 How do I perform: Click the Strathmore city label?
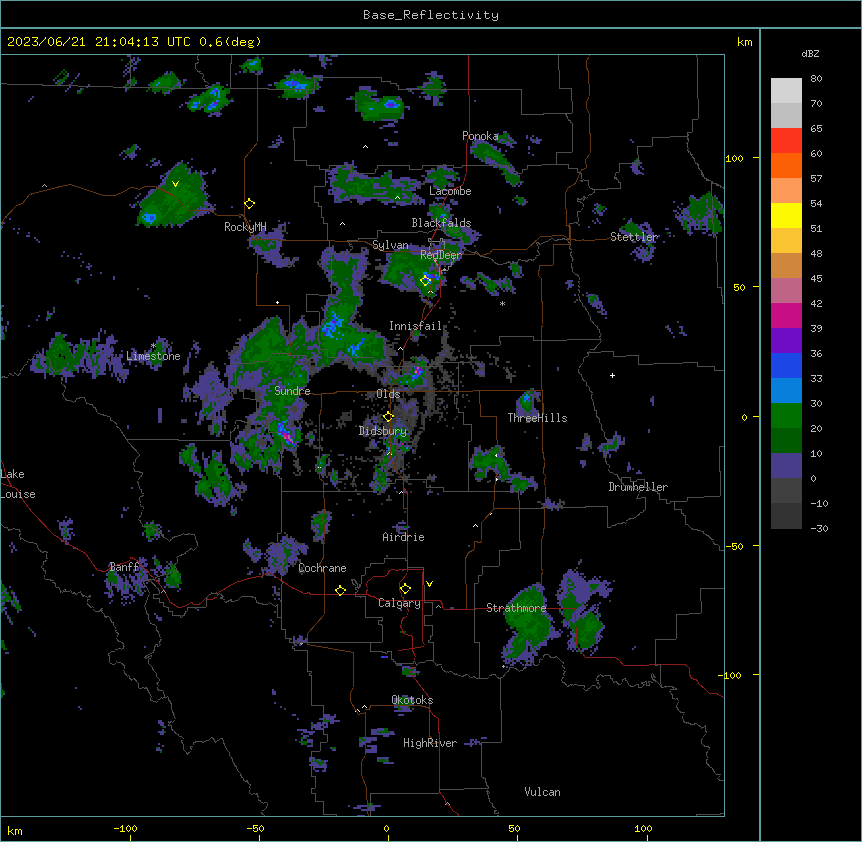coord(516,608)
